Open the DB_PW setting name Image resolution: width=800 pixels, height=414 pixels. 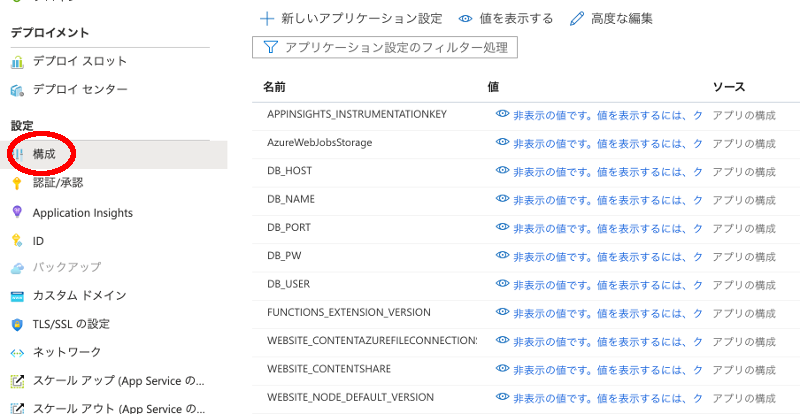284,256
